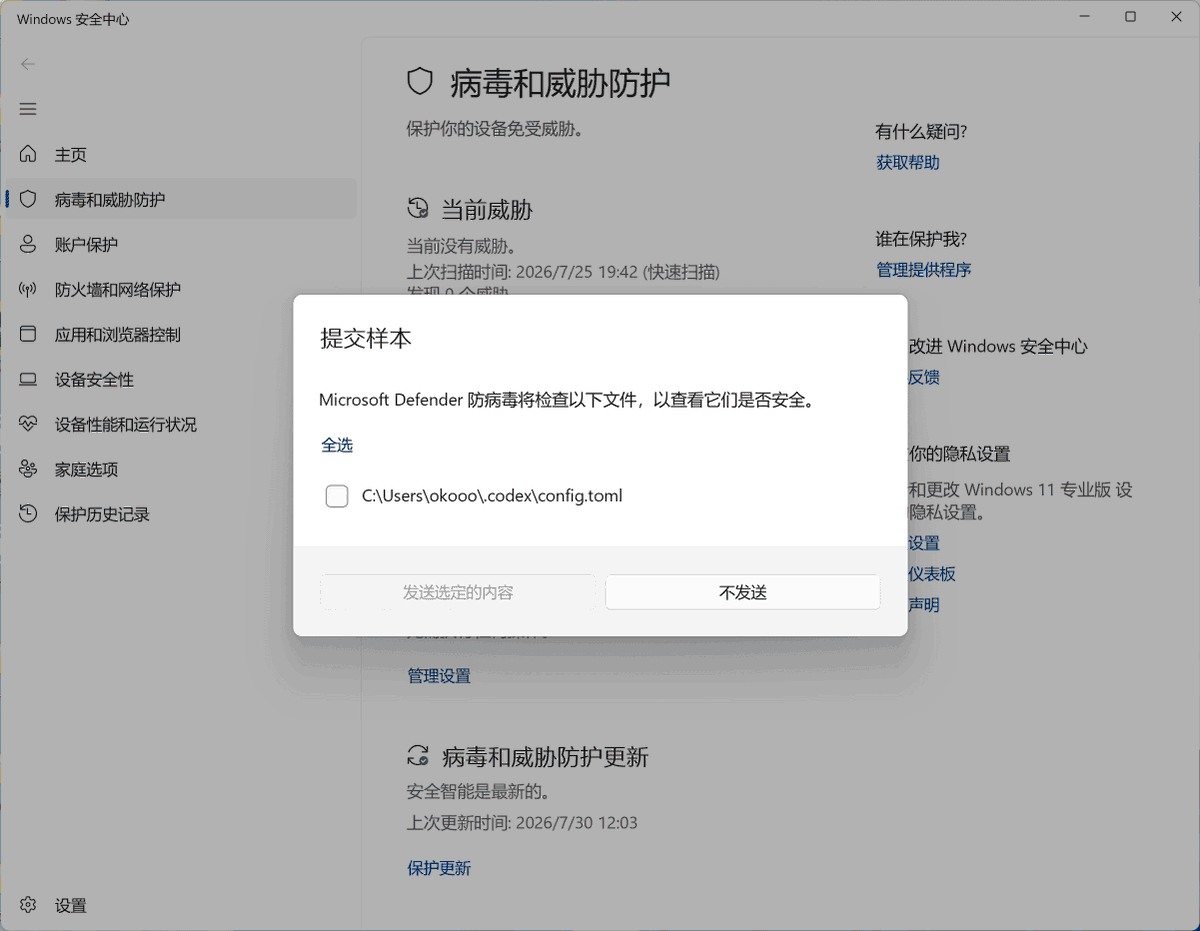
Task: Click the 反馈 link
Action: (924, 377)
